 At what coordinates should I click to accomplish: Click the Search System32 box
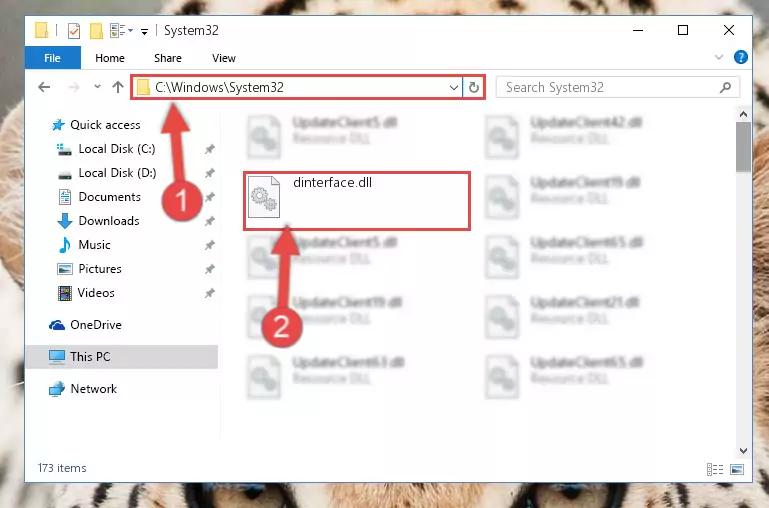pos(617,87)
